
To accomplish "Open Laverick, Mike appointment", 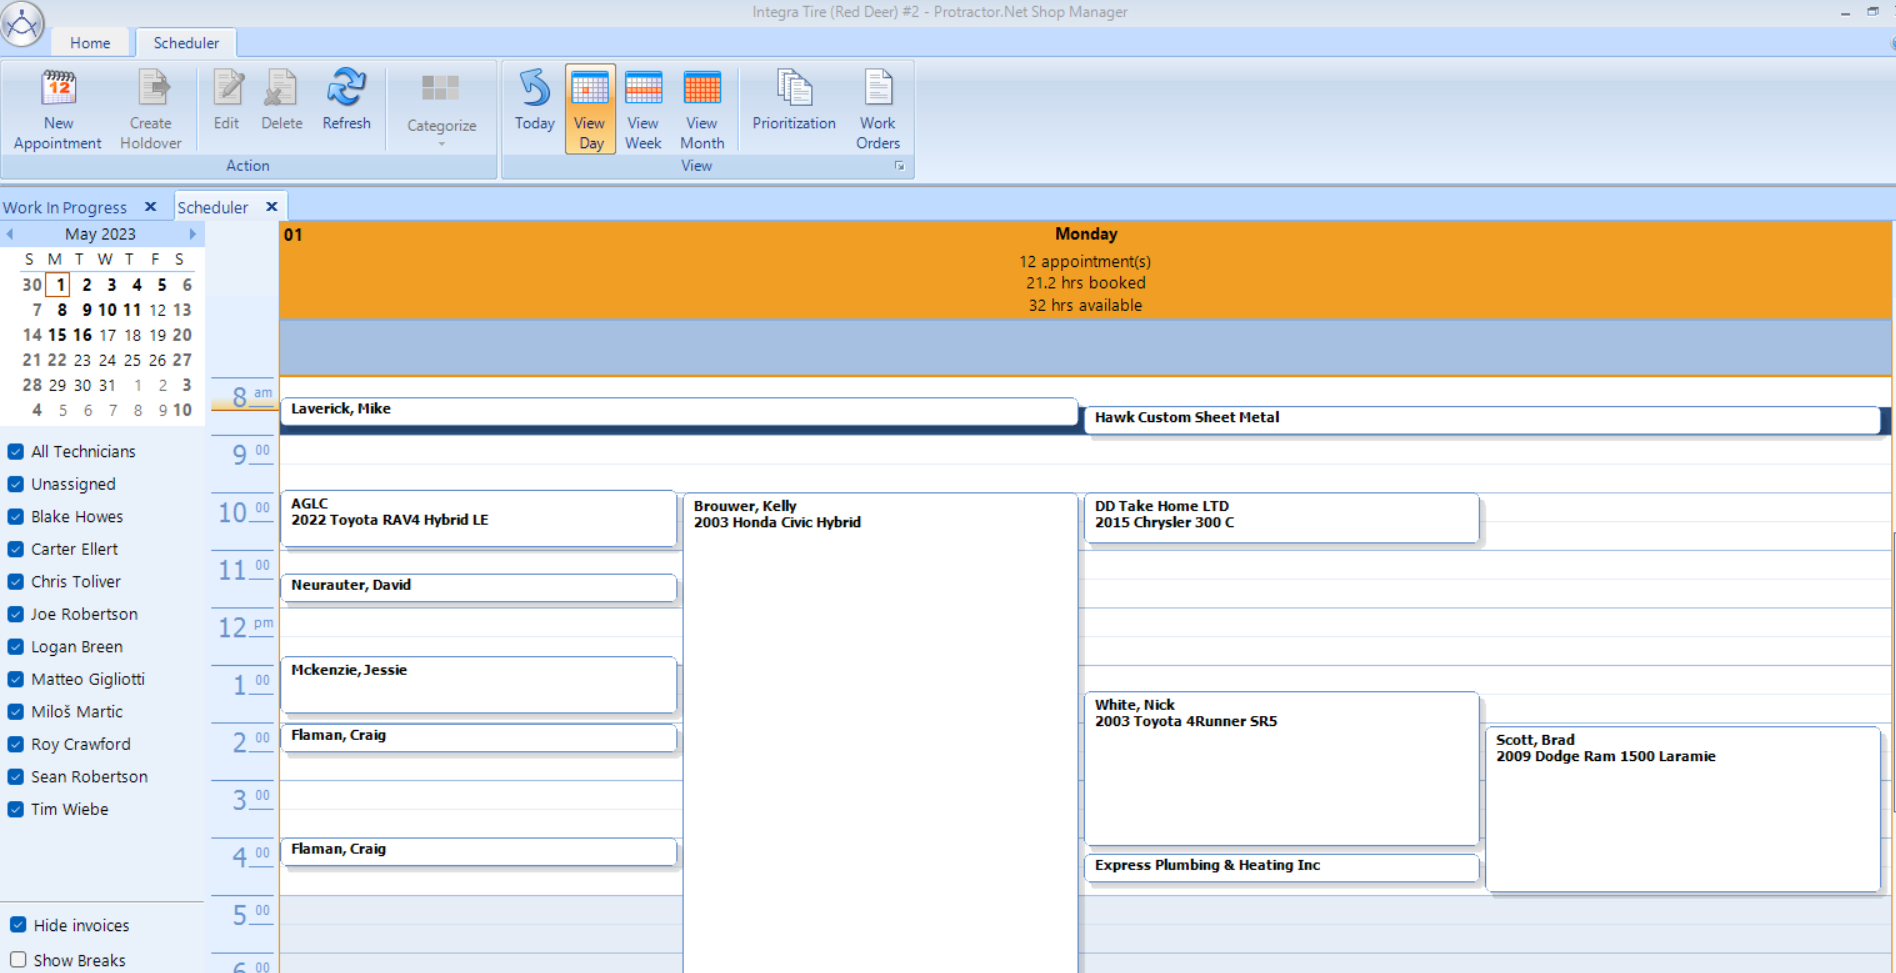I will point(679,410).
